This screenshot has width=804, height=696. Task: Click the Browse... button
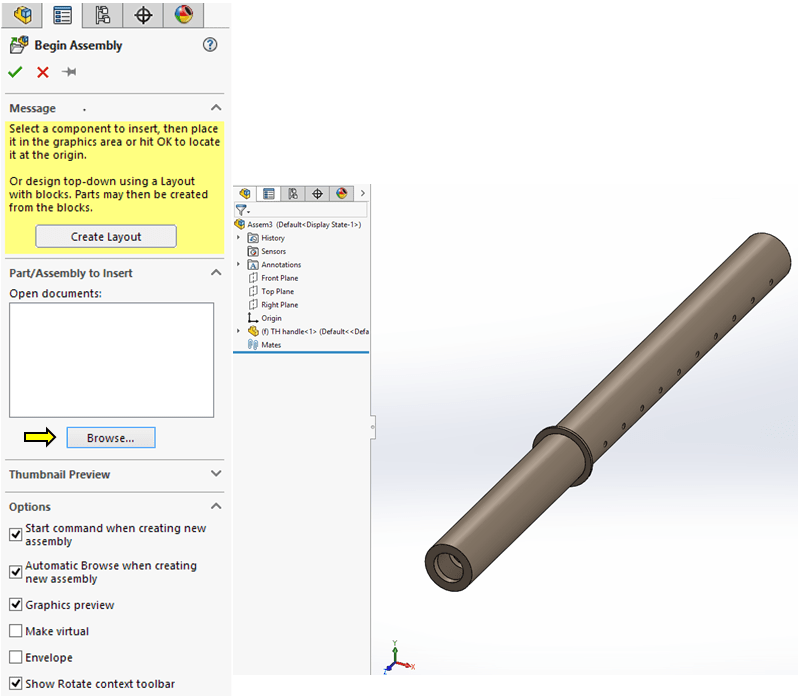pos(111,438)
